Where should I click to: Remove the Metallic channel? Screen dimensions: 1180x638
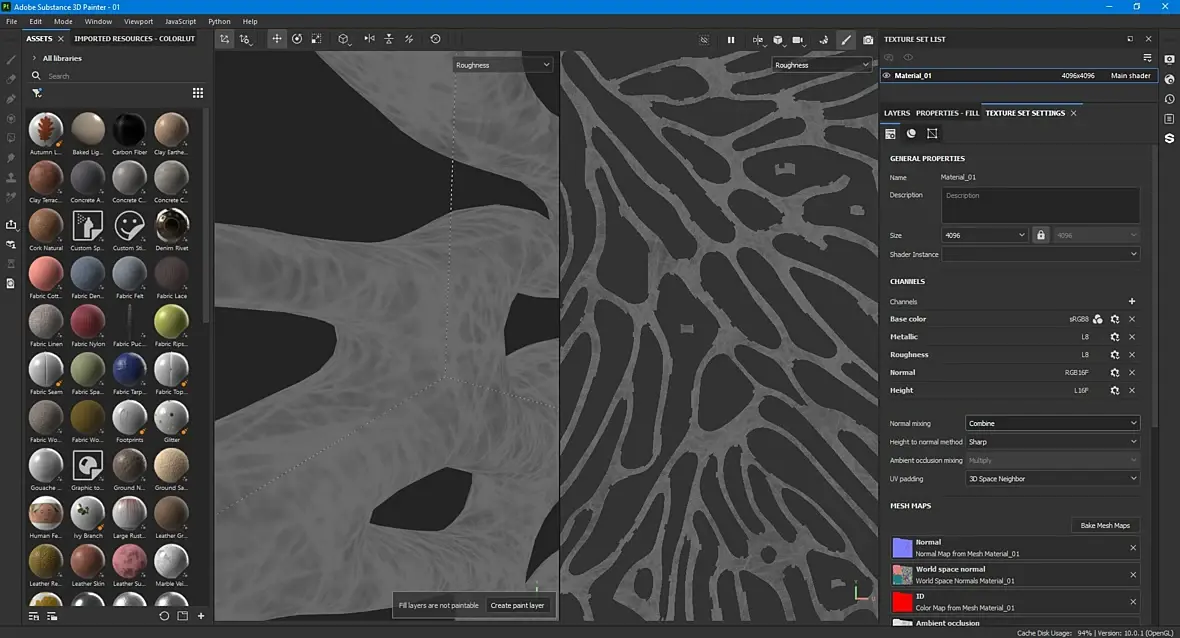tap(1132, 337)
